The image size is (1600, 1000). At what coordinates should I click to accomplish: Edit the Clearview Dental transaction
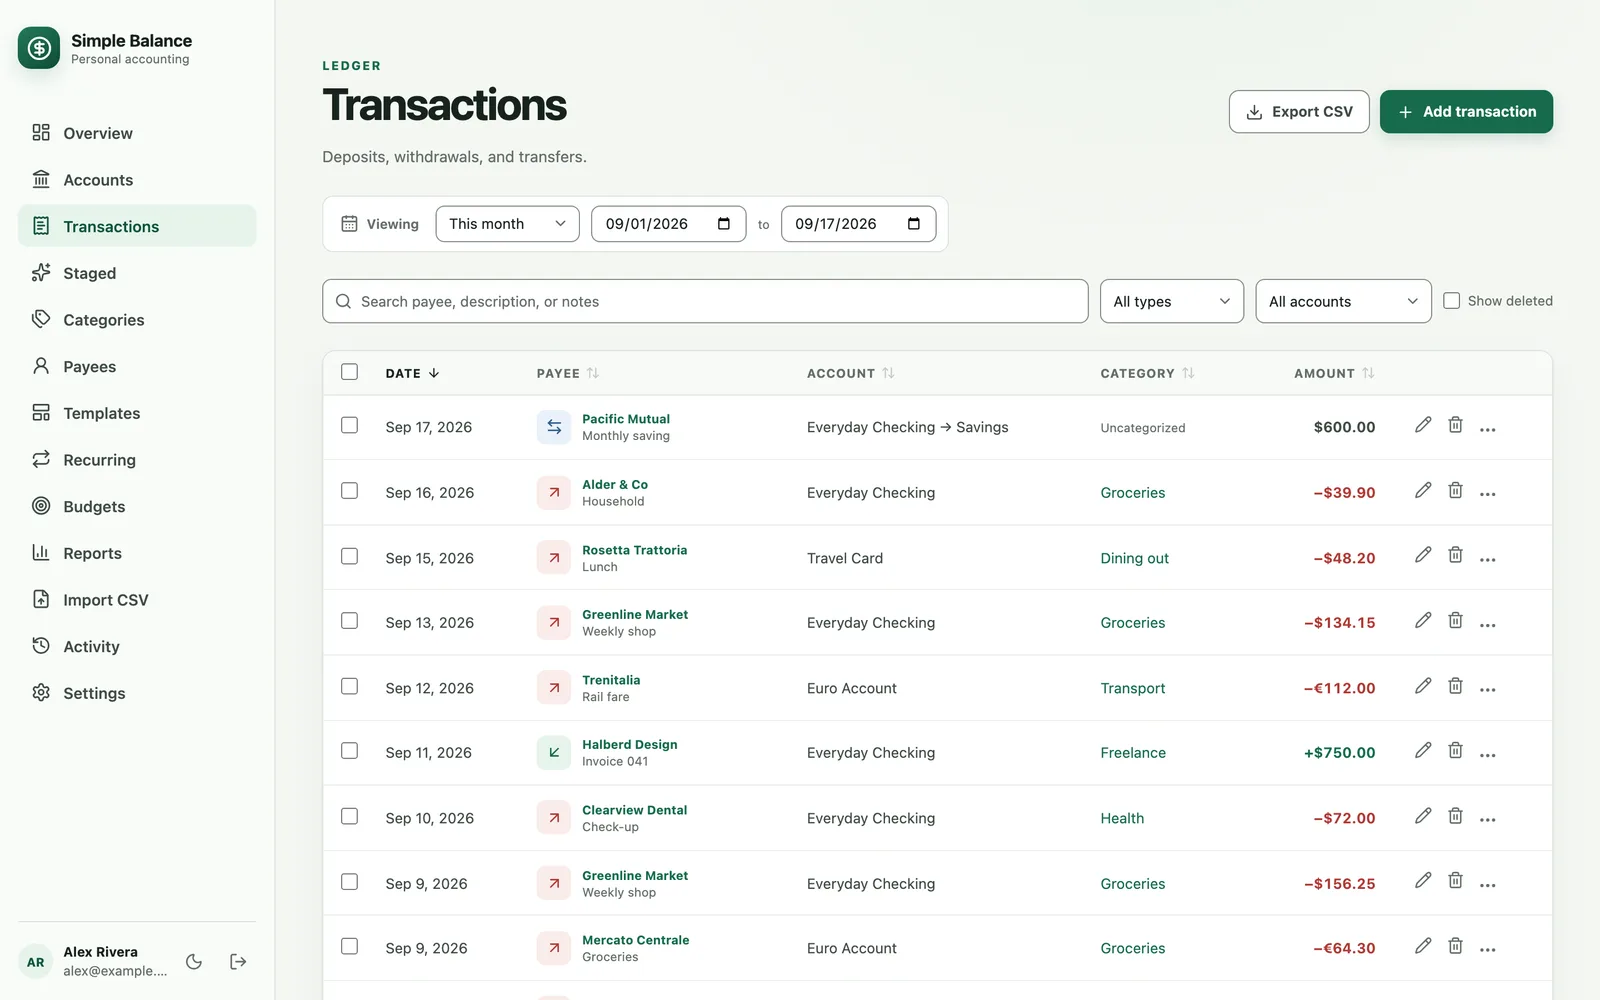pos(1423,816)
